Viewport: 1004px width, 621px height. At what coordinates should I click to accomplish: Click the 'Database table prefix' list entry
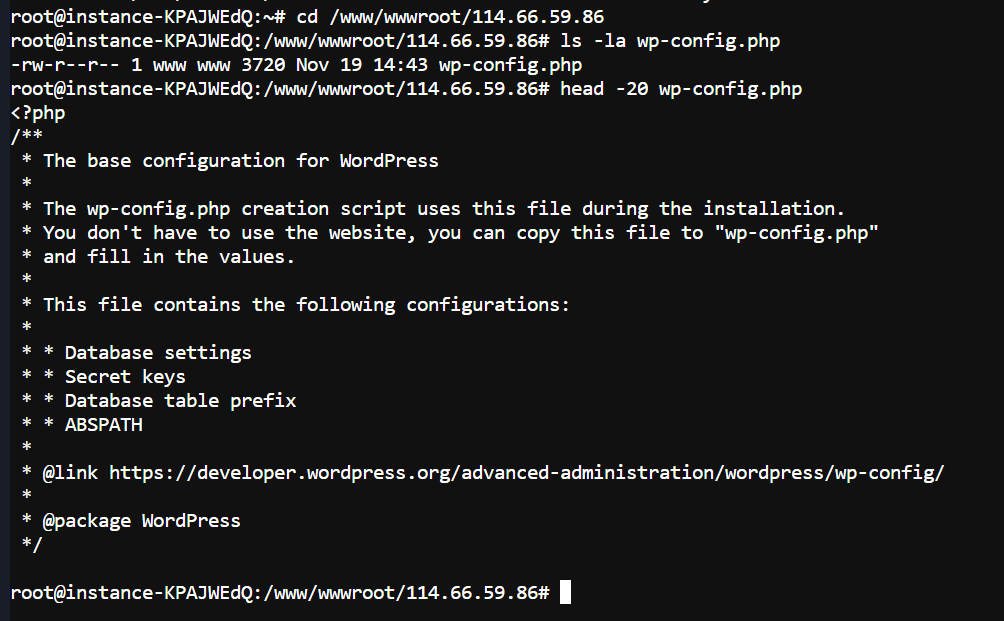[180, 401]
